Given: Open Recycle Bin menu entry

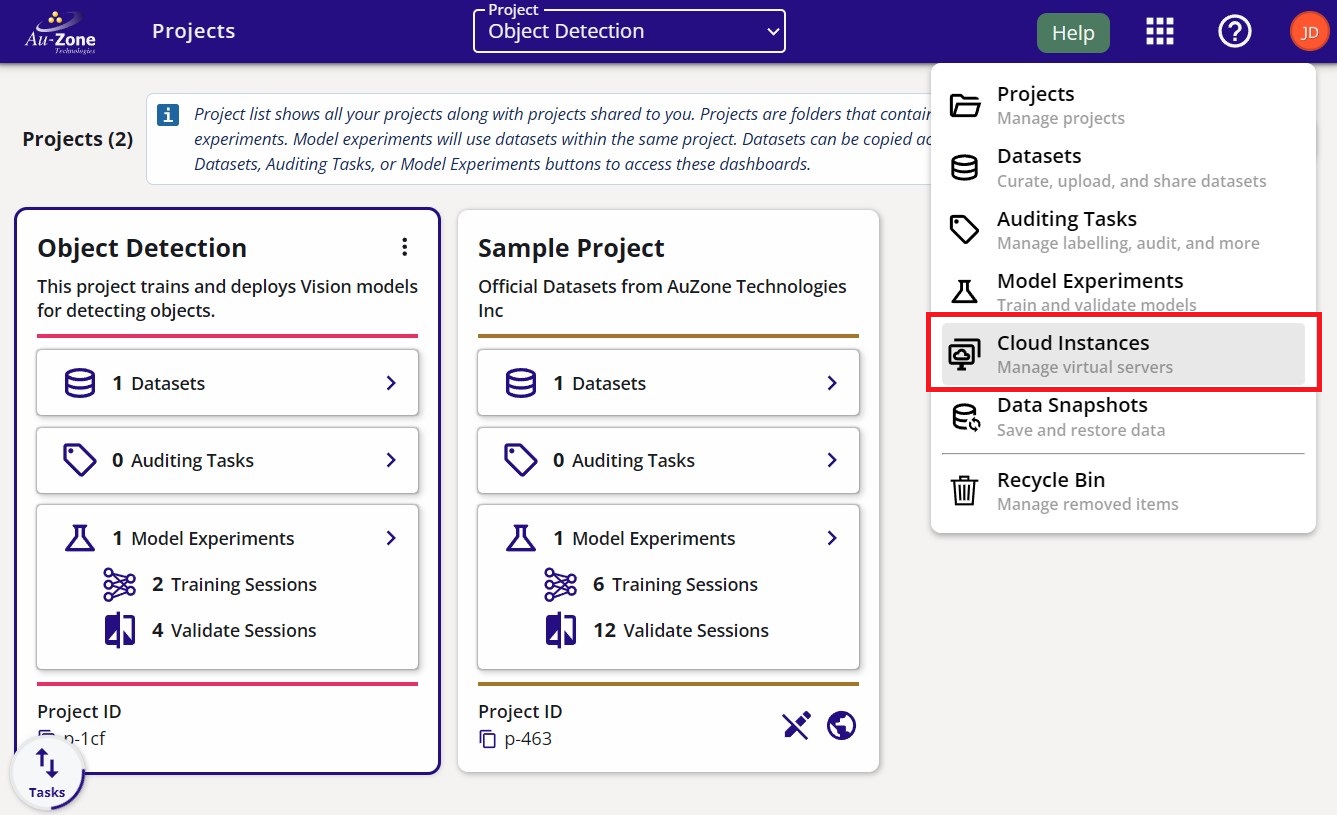Looking at the screenshot, I should point(1123,491).
